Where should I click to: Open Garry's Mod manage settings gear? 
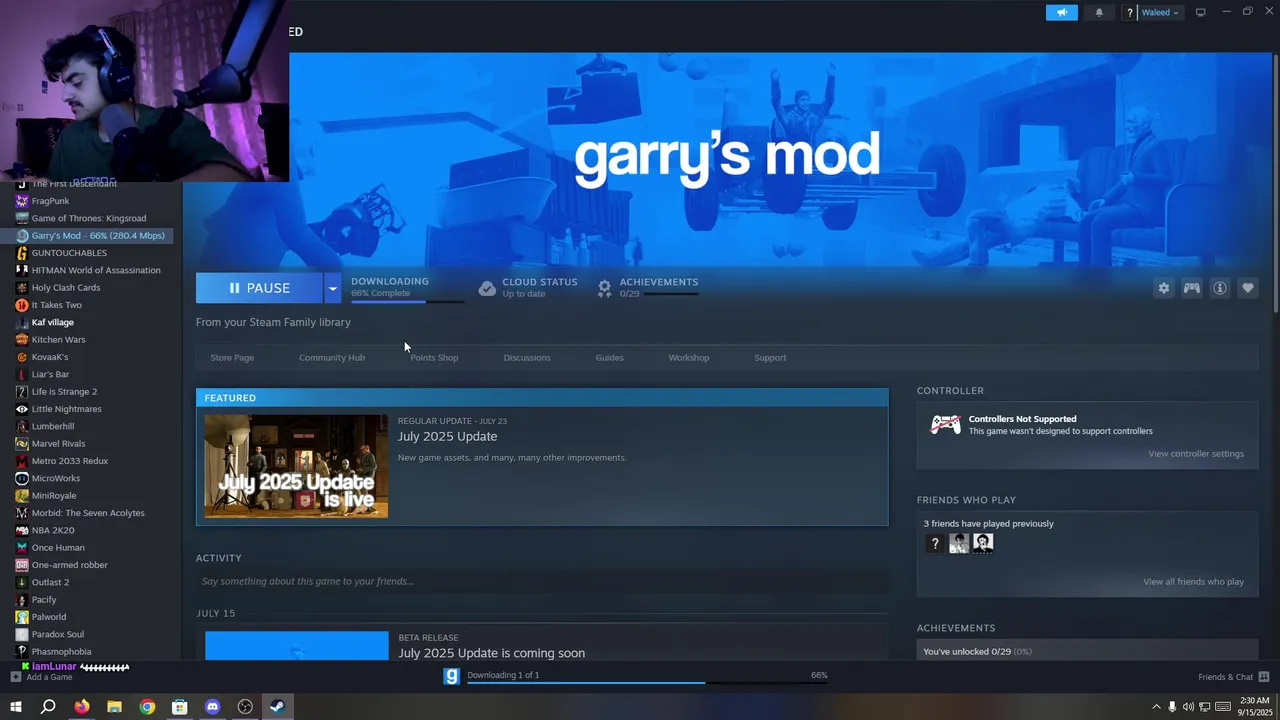click(x=1163, y=288)
